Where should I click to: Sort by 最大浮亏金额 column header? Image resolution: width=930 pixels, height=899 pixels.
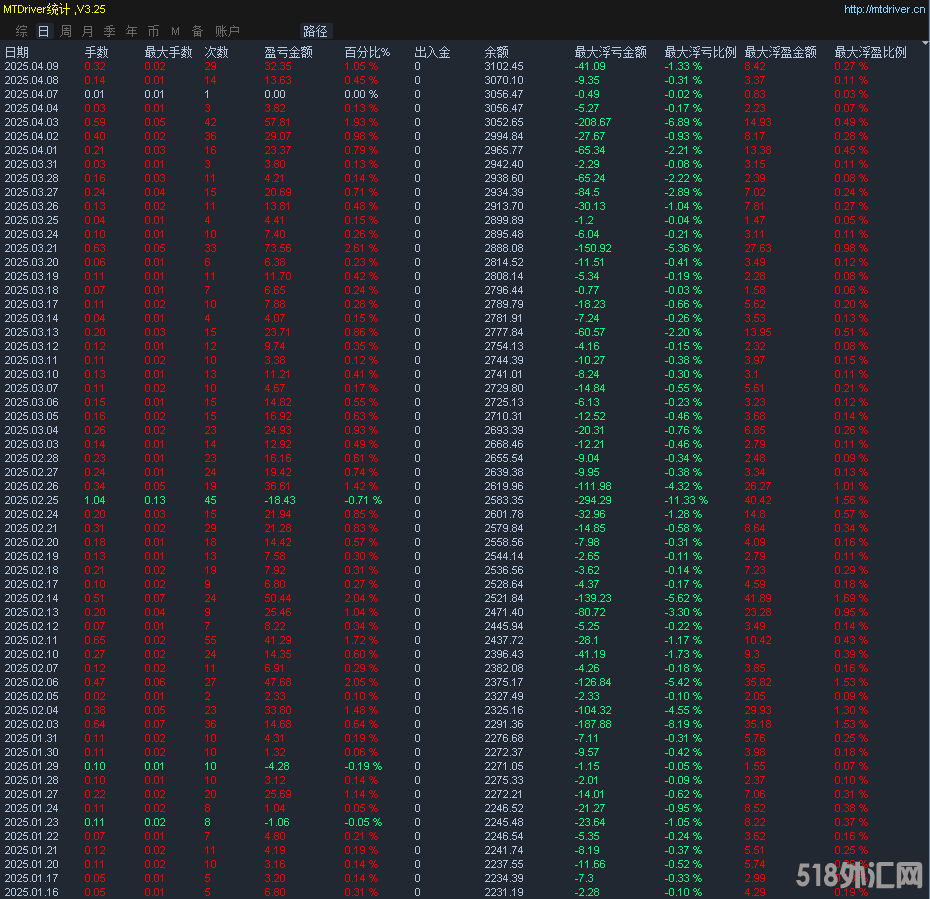coord(610,52)
